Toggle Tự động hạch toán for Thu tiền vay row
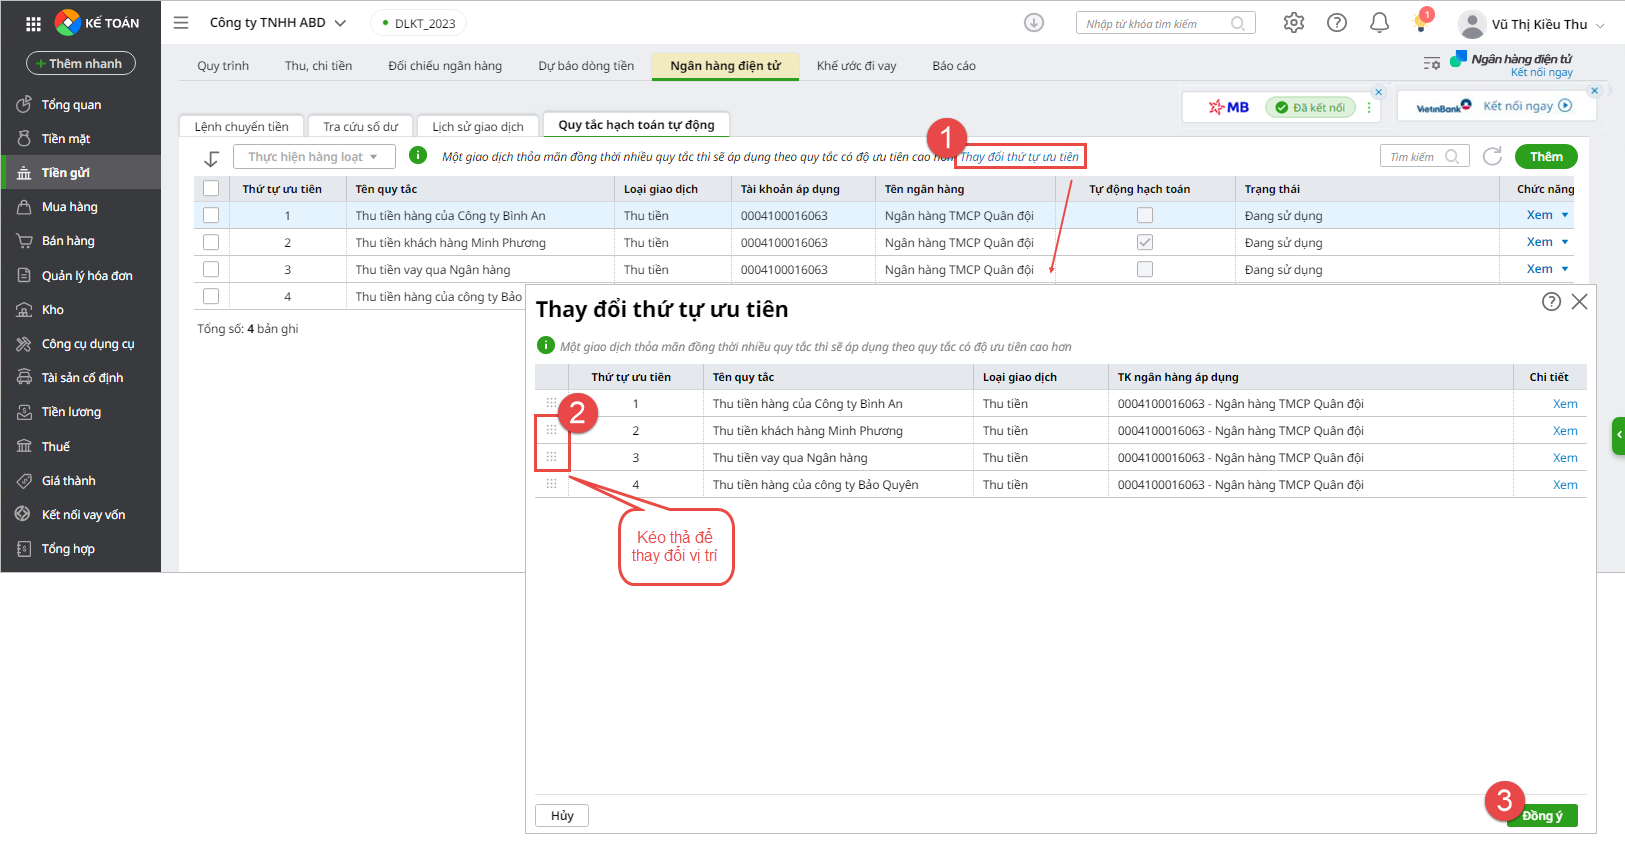The height and width of the screenshot is (844, 1625). click(x=1145, y=269)
